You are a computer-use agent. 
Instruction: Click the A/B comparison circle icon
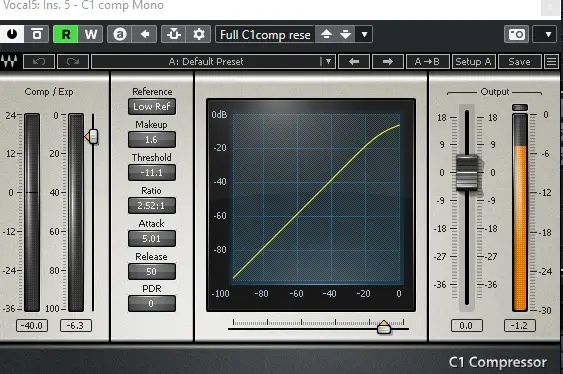point(120,34)
